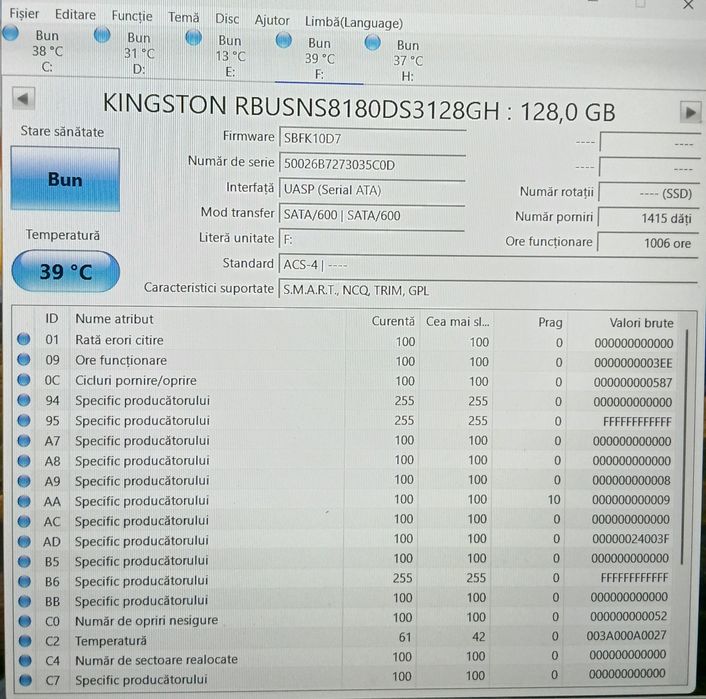Click the Prag column header
The height and width of the screenshot is (699, 706).
point(550,322)
